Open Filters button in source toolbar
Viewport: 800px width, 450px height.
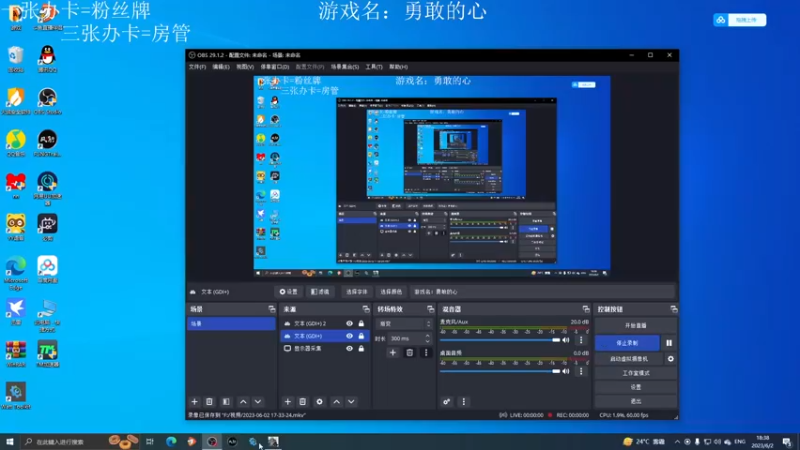pos(320,292)
